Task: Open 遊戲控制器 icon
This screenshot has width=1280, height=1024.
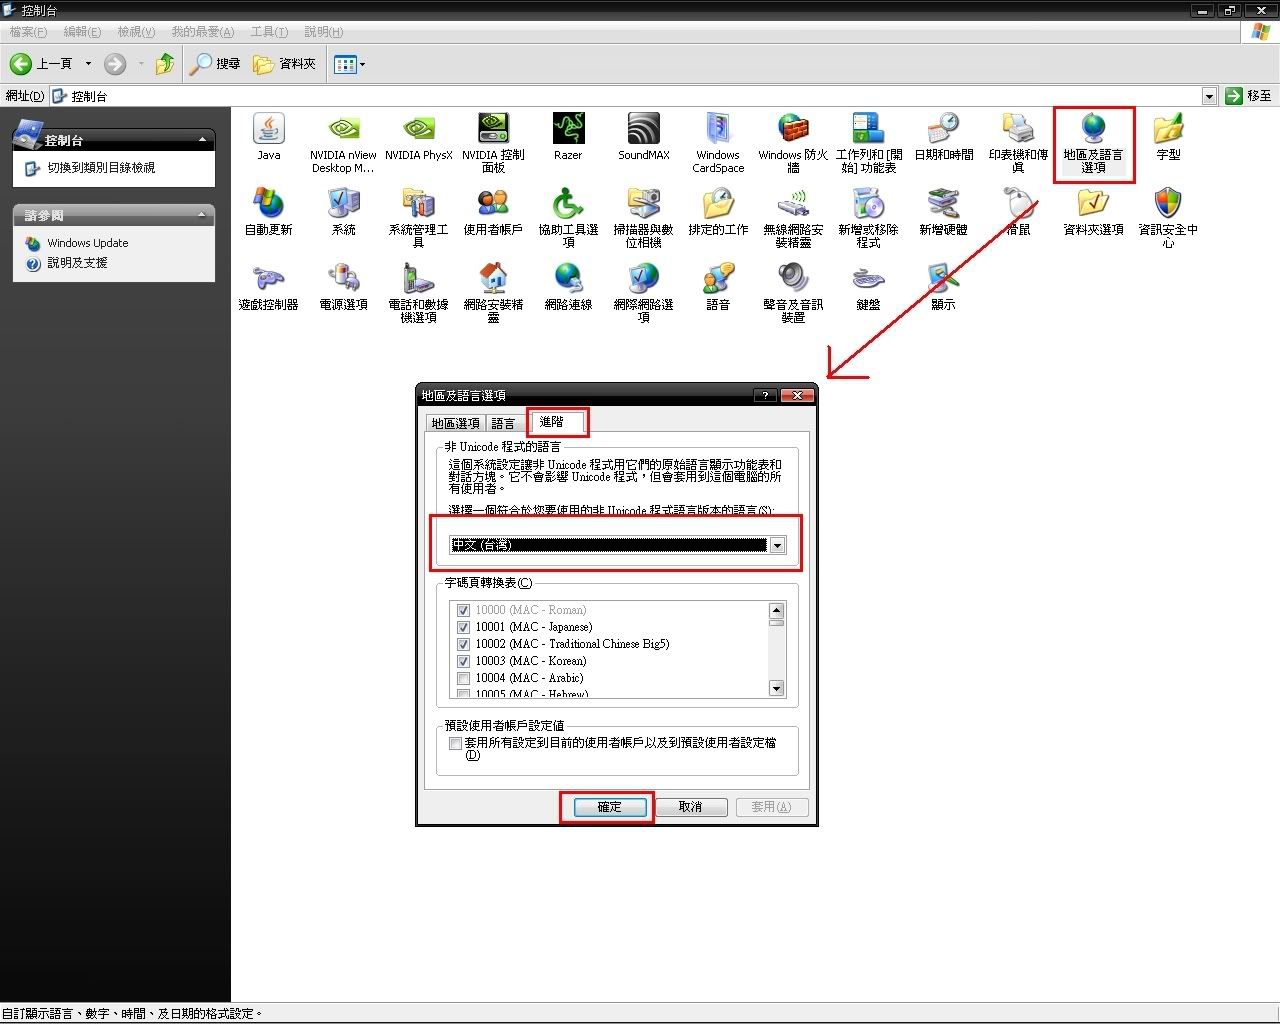Action: click(x=268, y=279)
